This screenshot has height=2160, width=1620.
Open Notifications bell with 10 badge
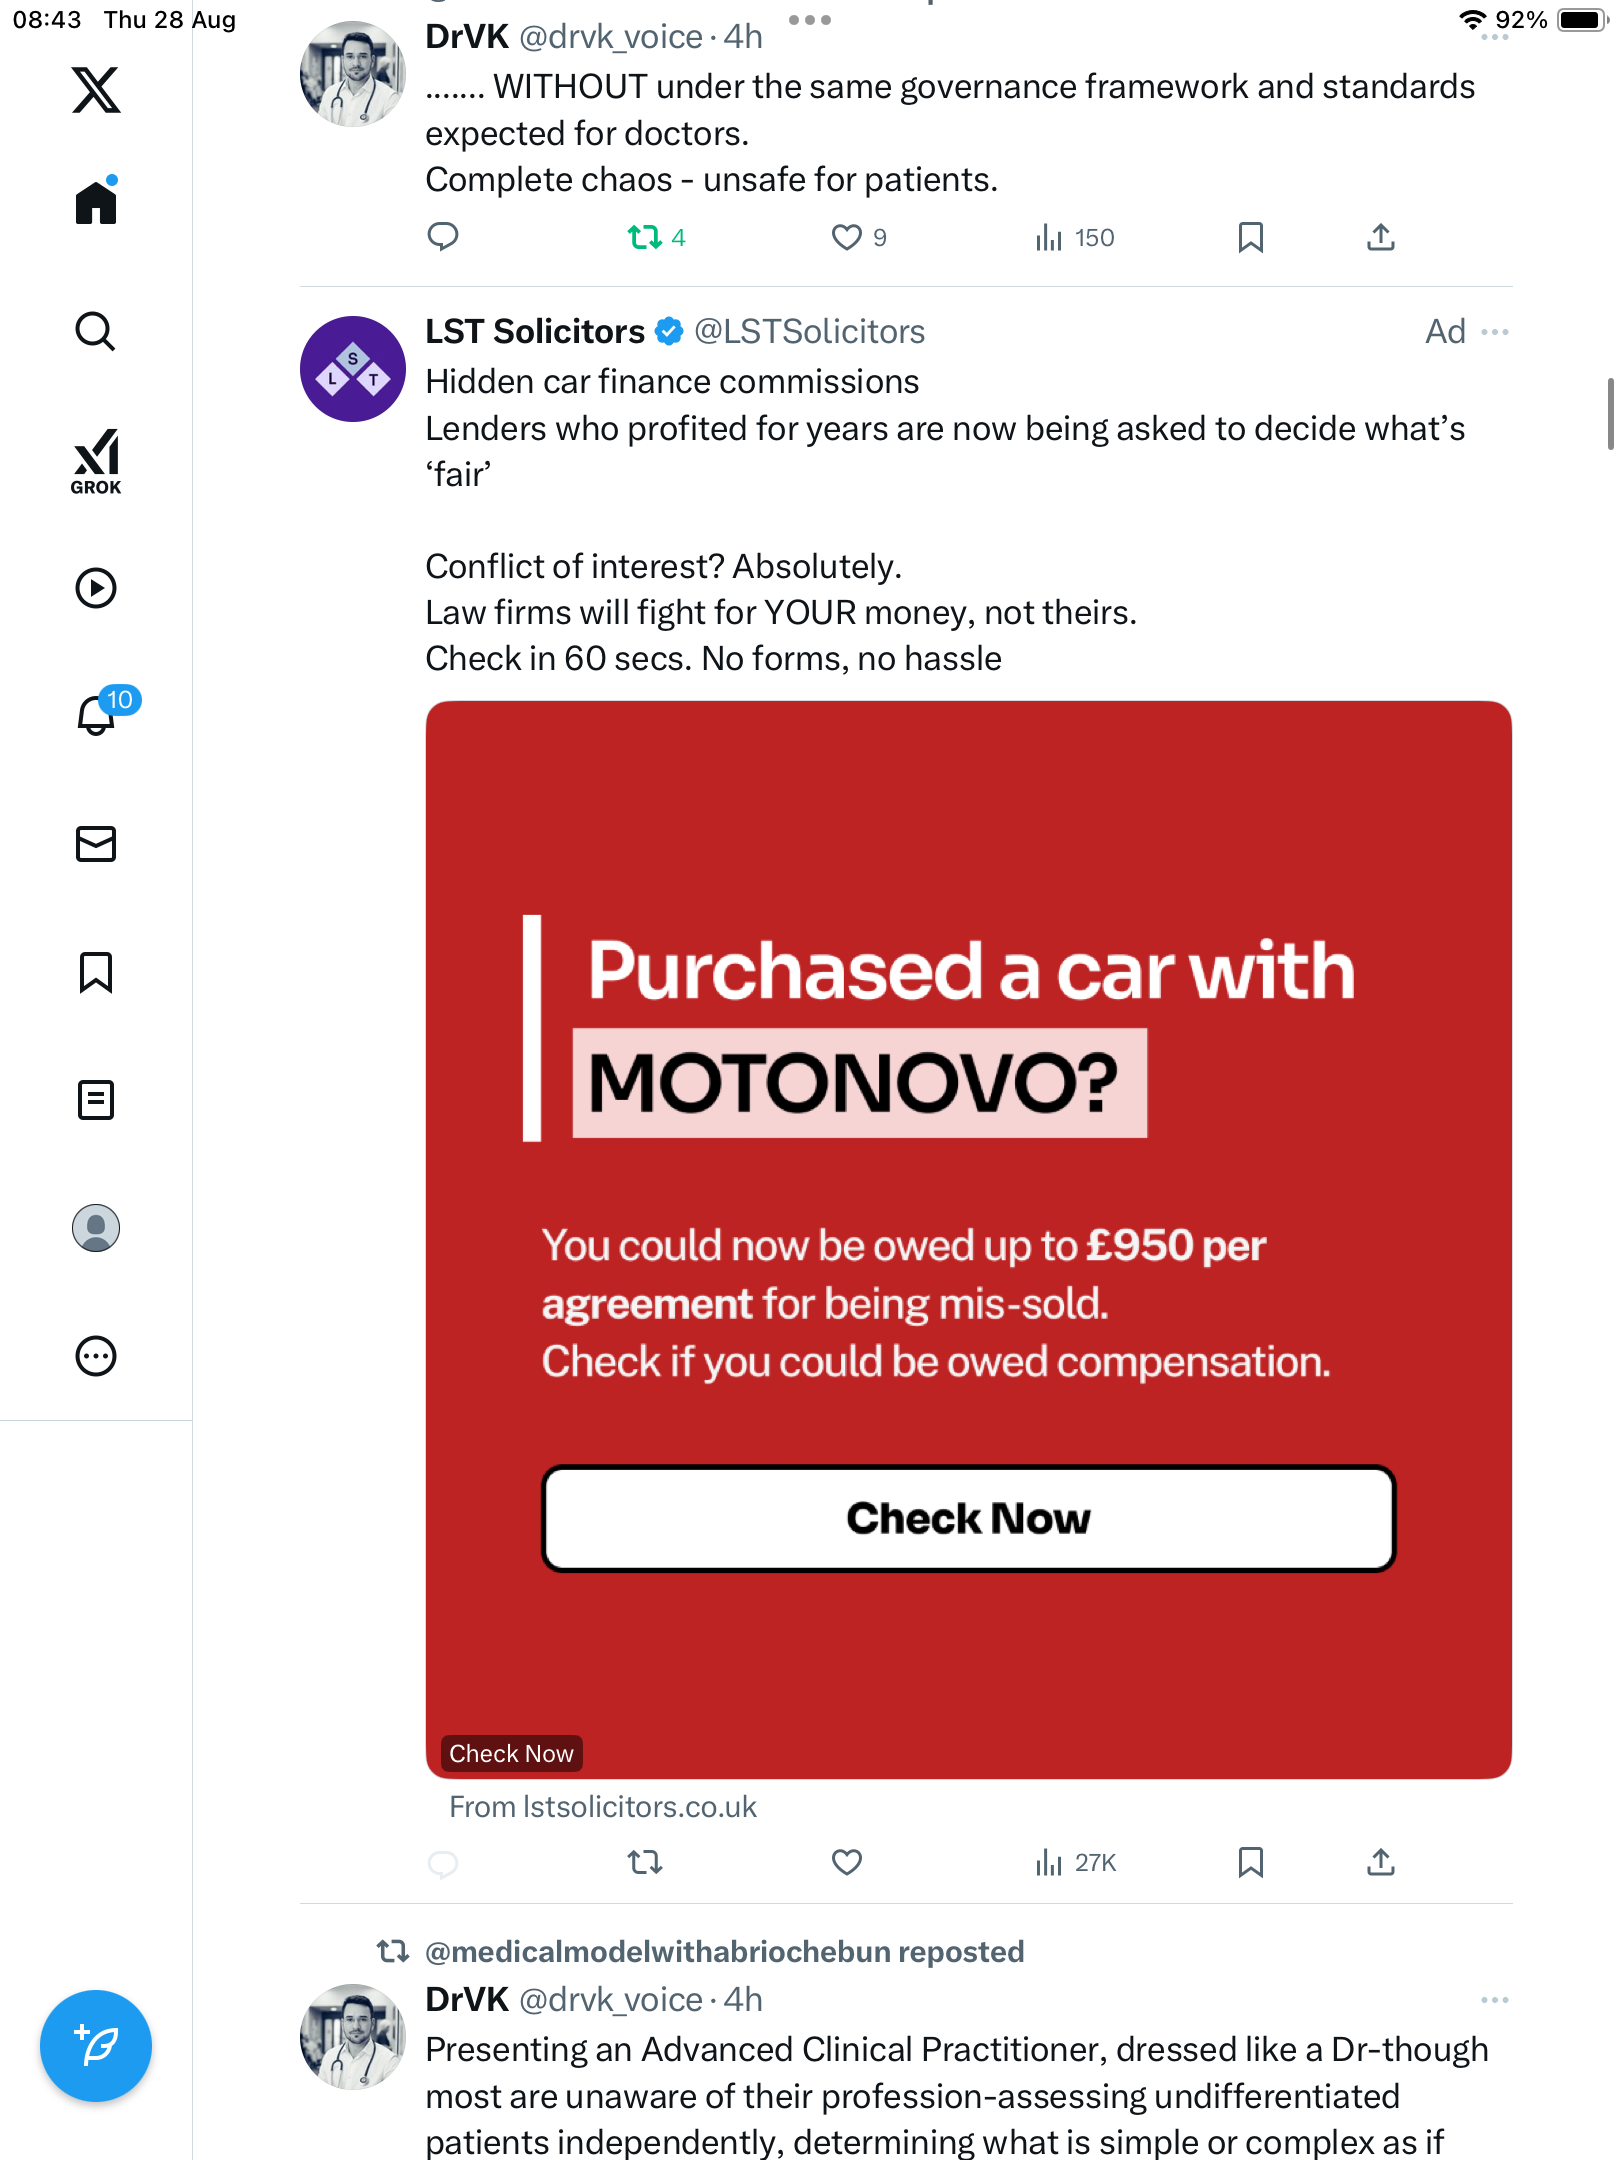98,714
